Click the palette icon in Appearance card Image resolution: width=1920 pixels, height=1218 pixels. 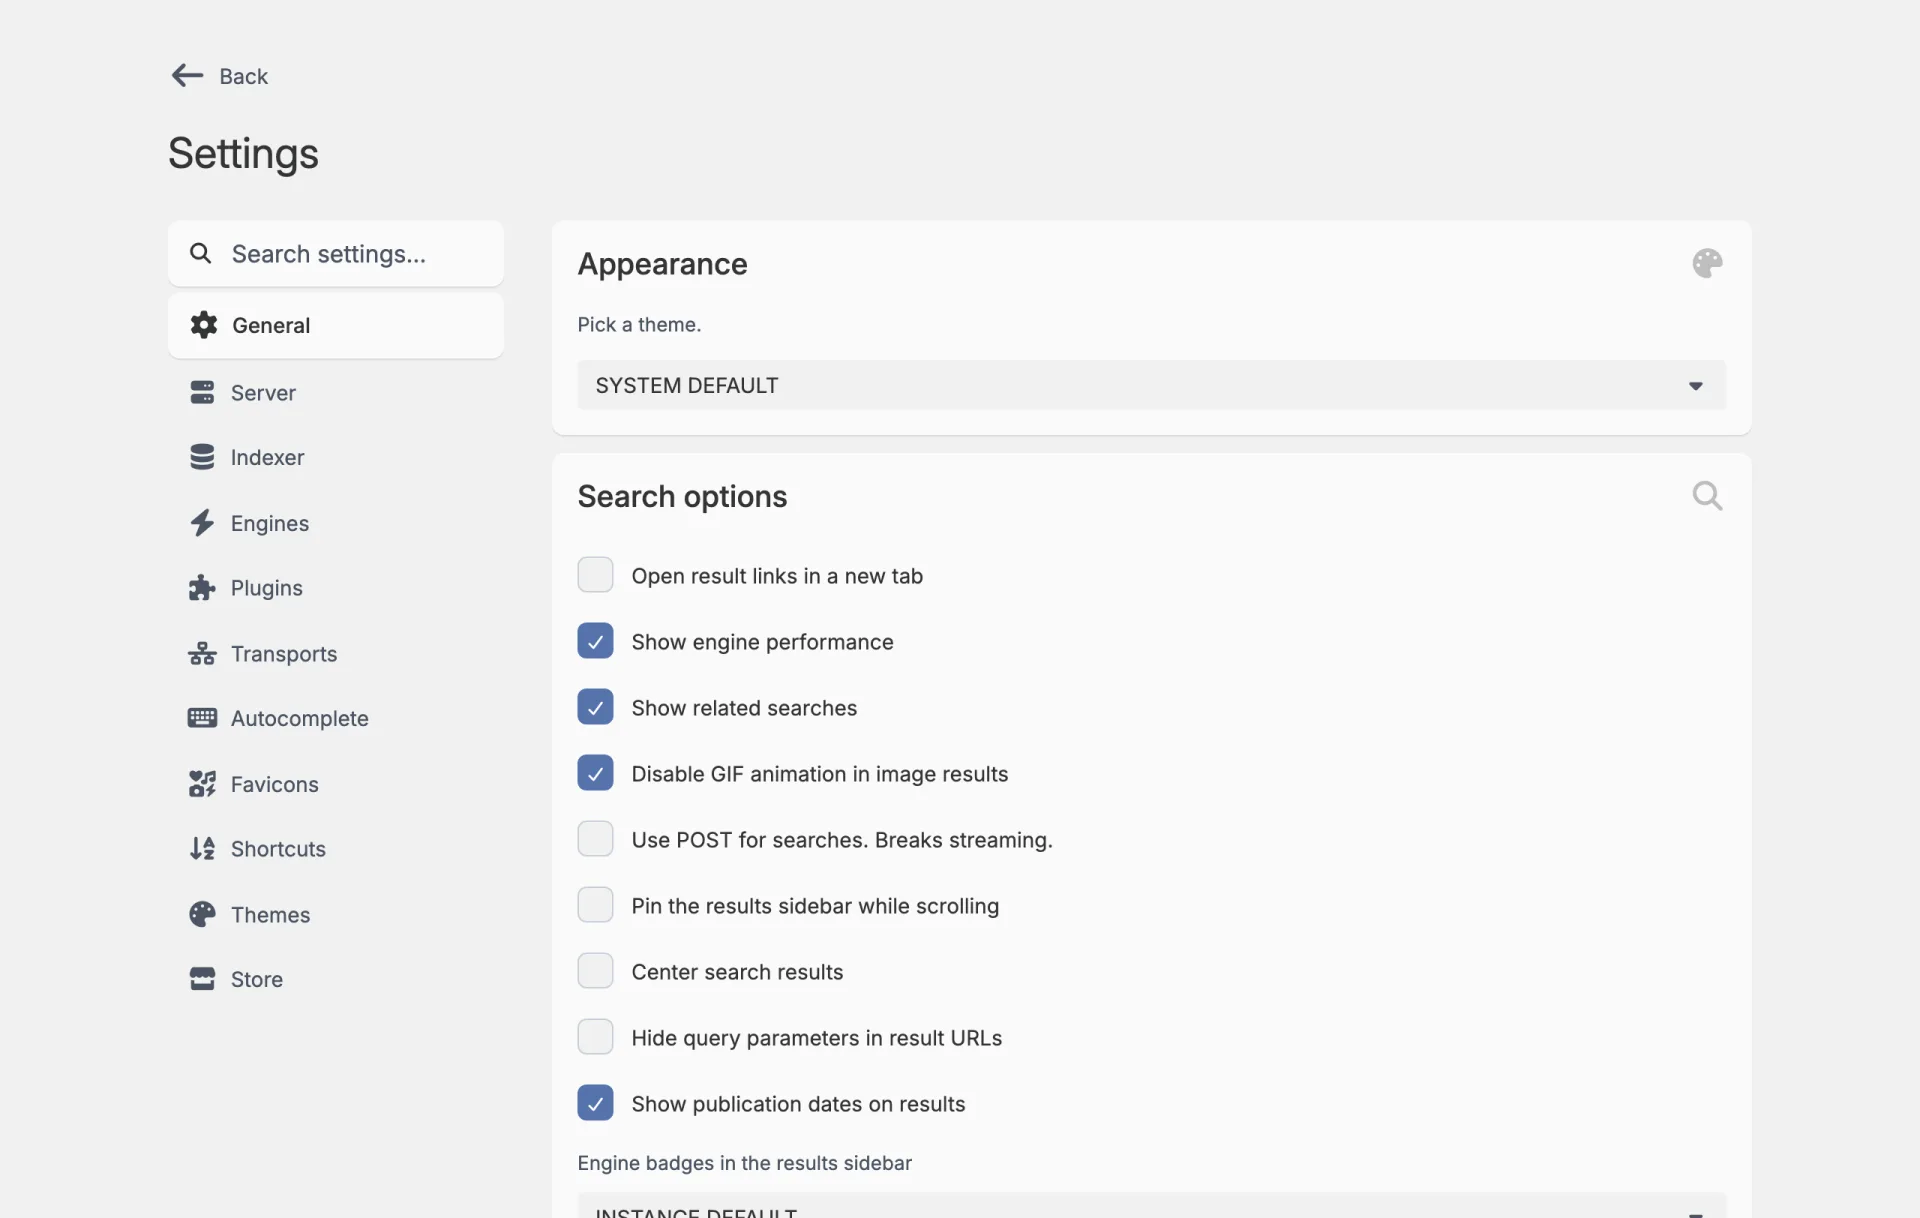[x=1707, y=264]
